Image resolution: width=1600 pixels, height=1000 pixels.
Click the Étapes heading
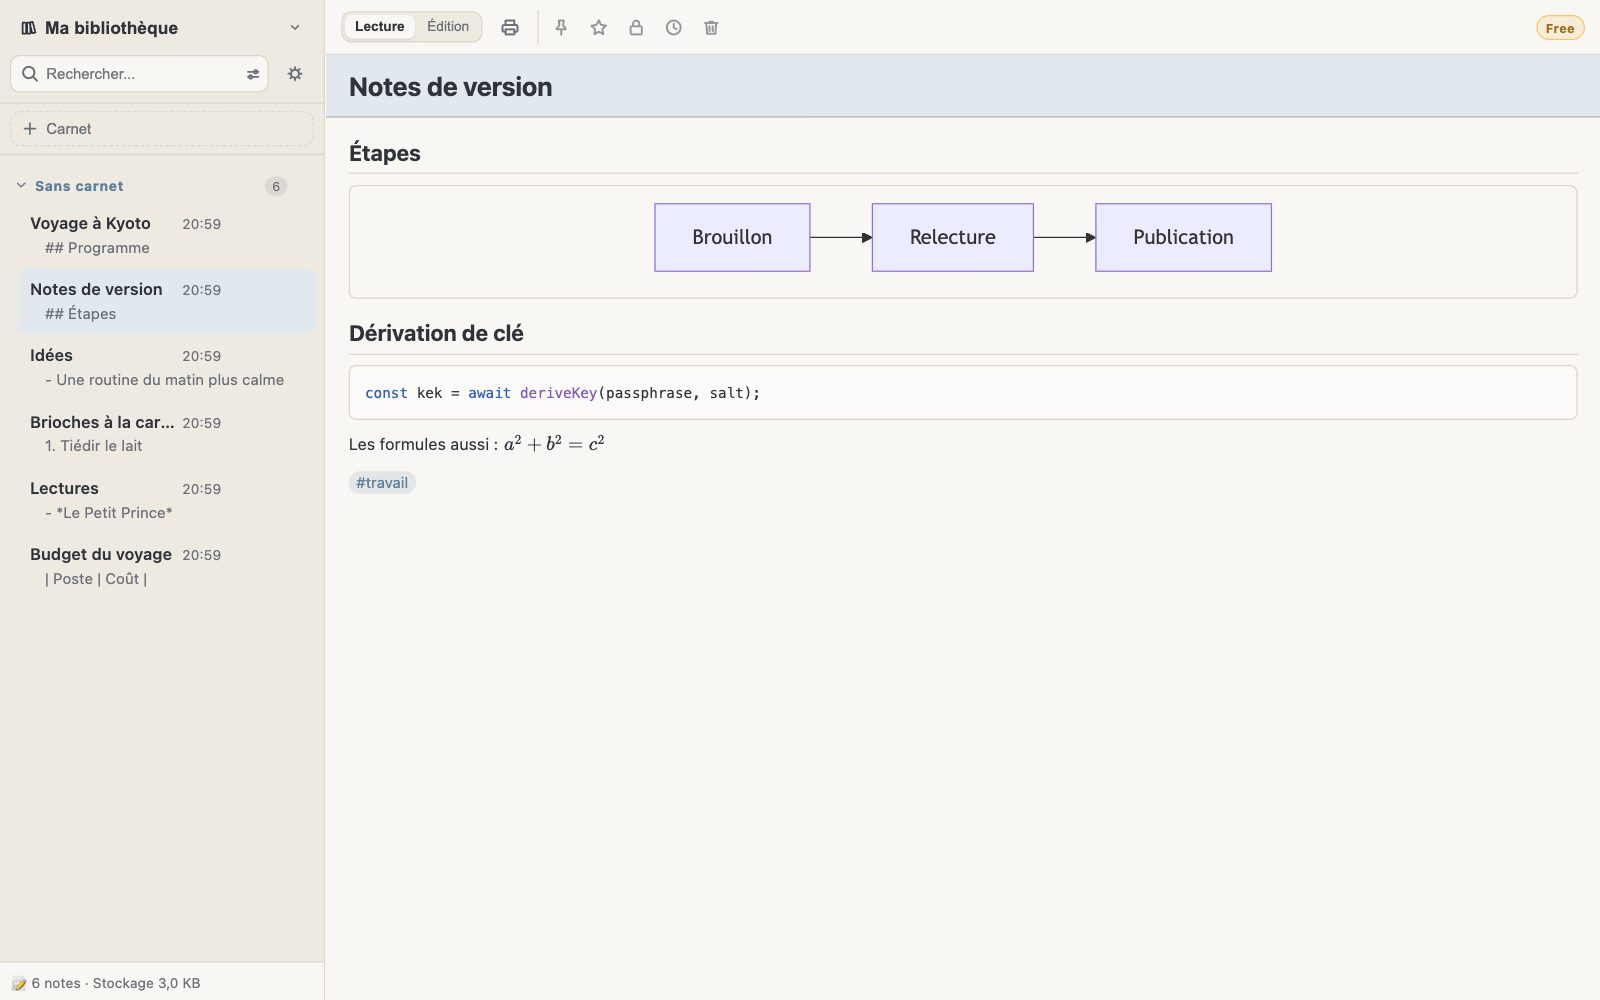(x=385, y=153)
